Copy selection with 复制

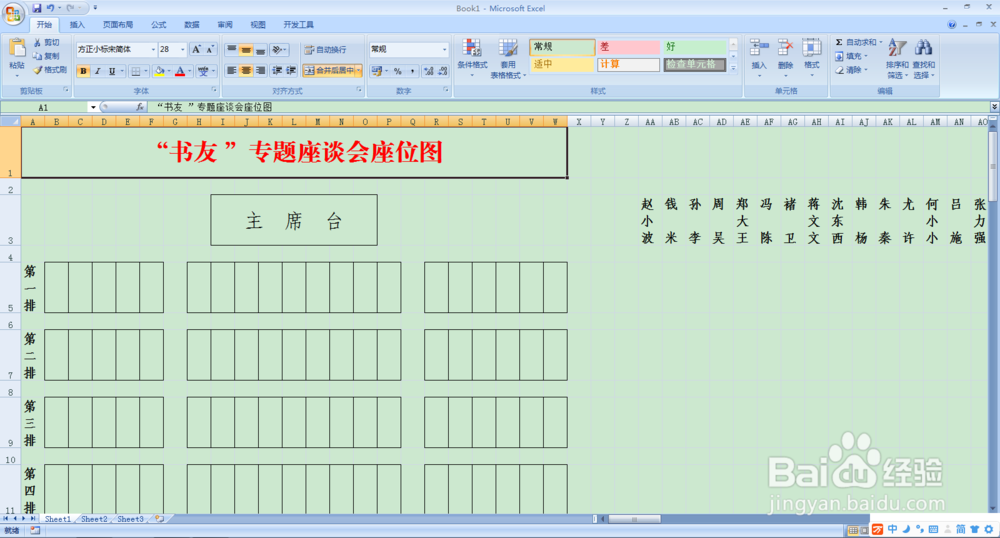[47, 56]
